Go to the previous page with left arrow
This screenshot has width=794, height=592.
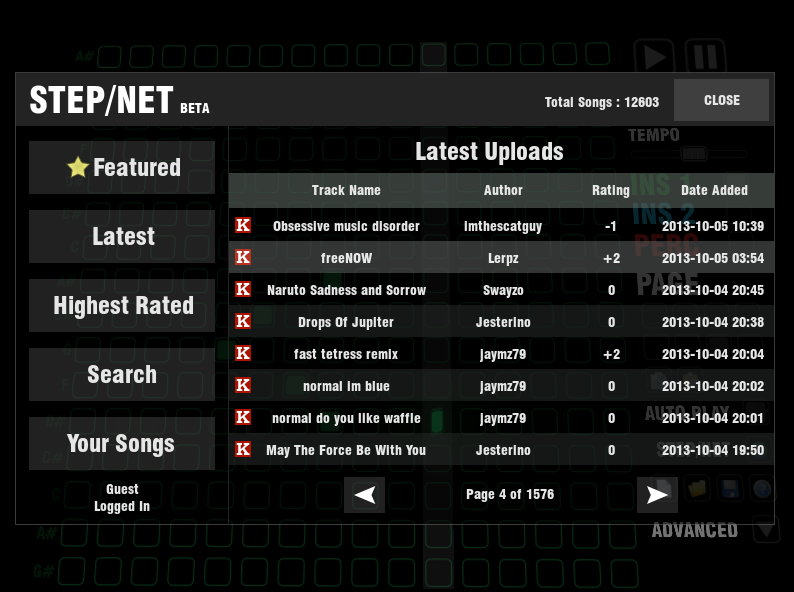click(365, 495)
